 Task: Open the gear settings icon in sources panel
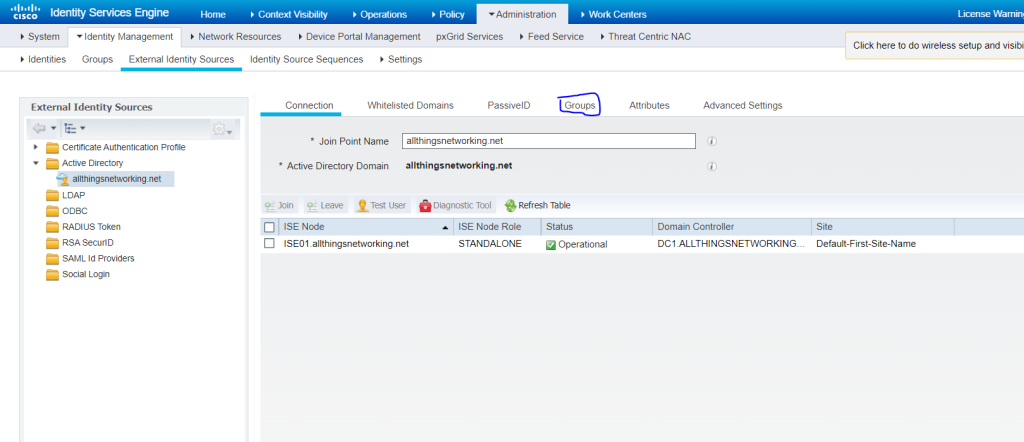pyautogui.click(x=219, y=129)
